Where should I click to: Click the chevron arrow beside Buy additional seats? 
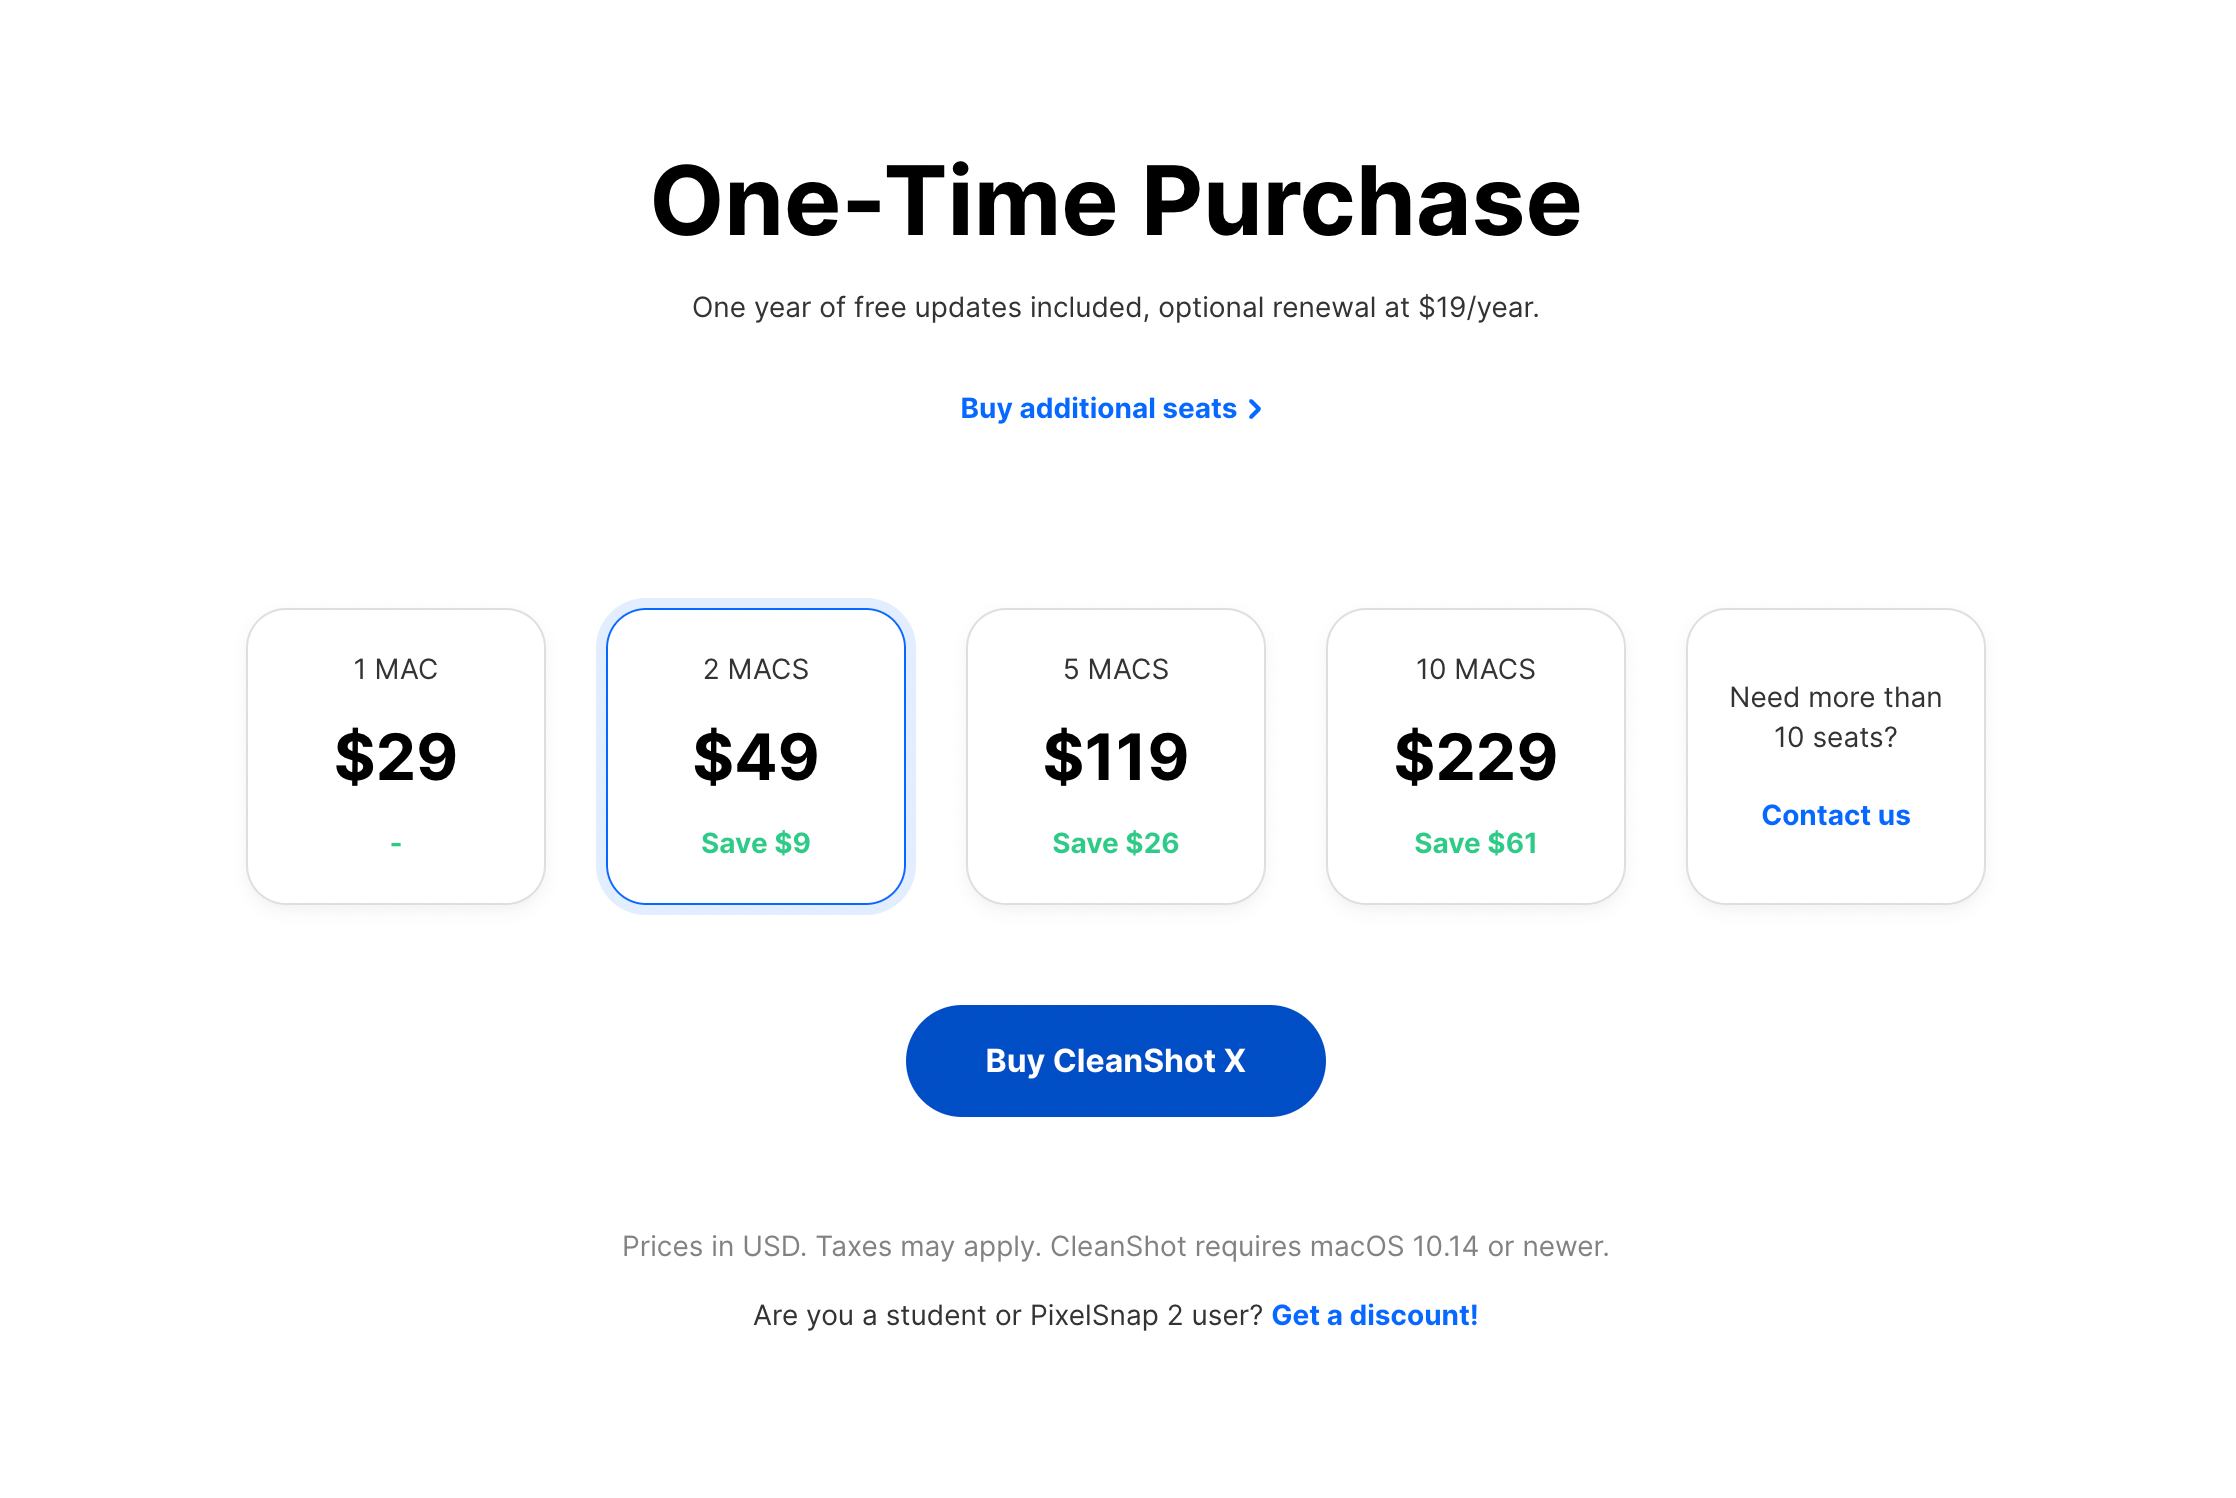coord(1255,409)
